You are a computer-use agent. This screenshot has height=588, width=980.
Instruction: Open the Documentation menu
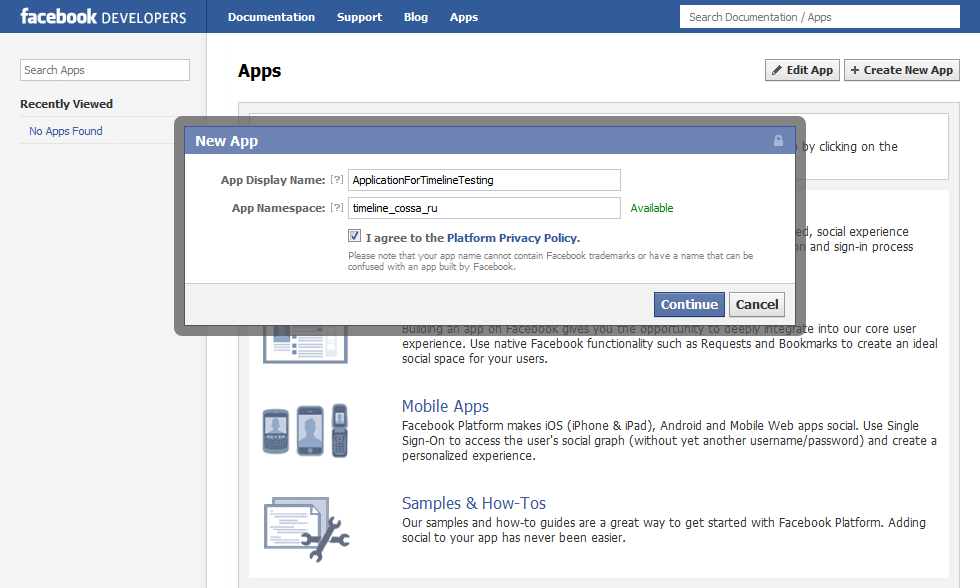271,17
